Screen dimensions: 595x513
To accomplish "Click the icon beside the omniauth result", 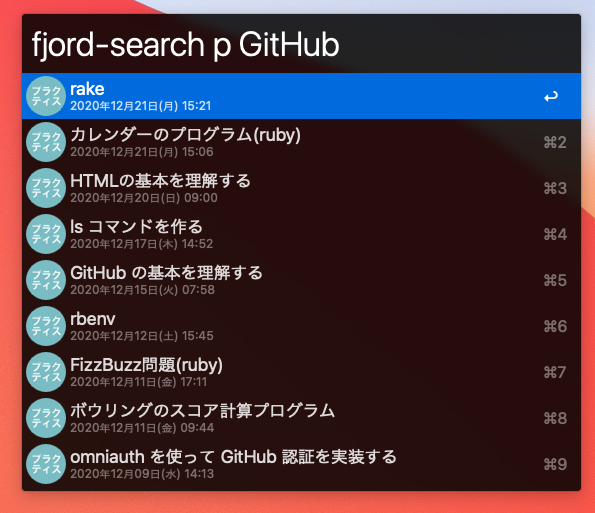I will coord(46,464).
